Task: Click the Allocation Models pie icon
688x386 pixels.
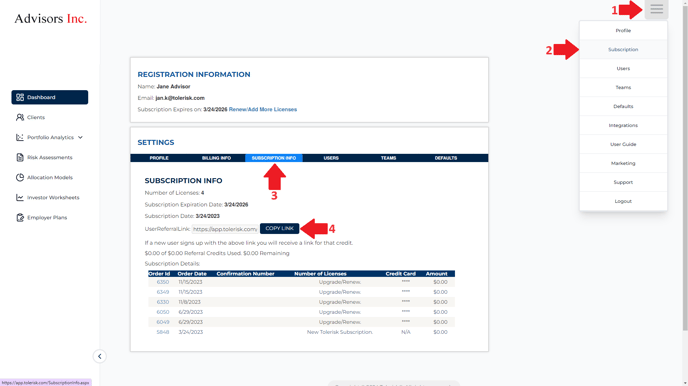Action: [x=20, y=177]
